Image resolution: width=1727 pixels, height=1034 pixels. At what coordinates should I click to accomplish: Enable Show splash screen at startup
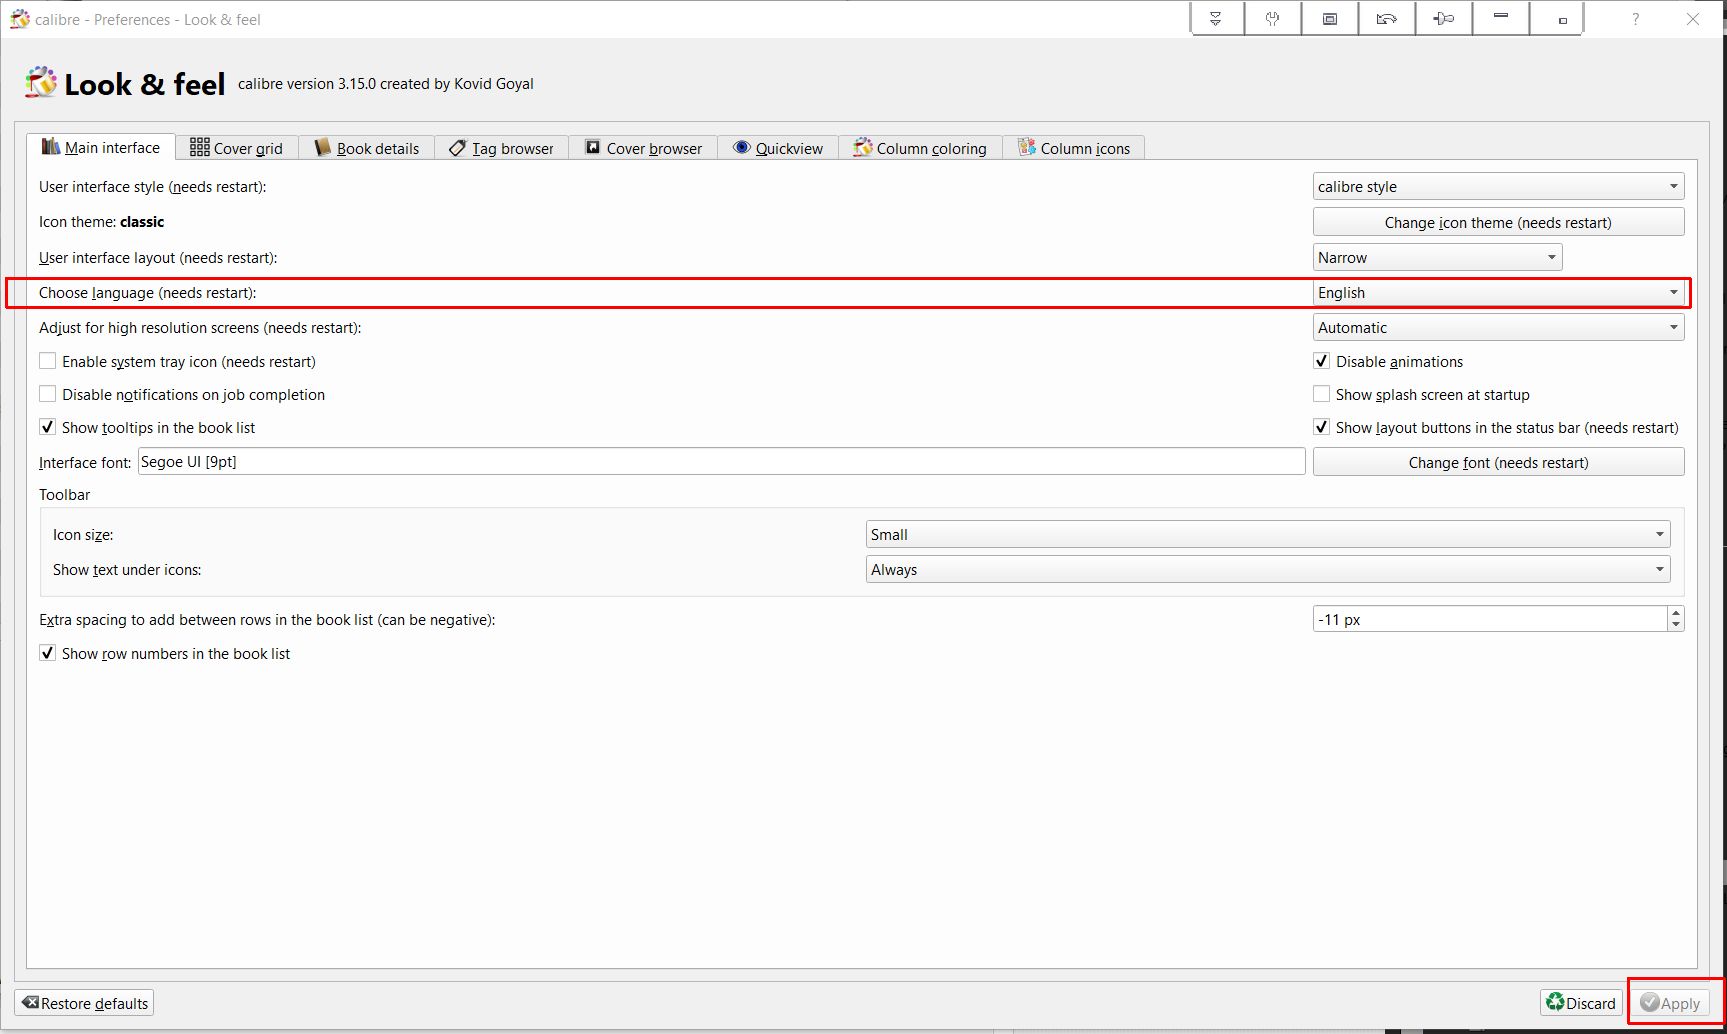tap(1321, 394)
